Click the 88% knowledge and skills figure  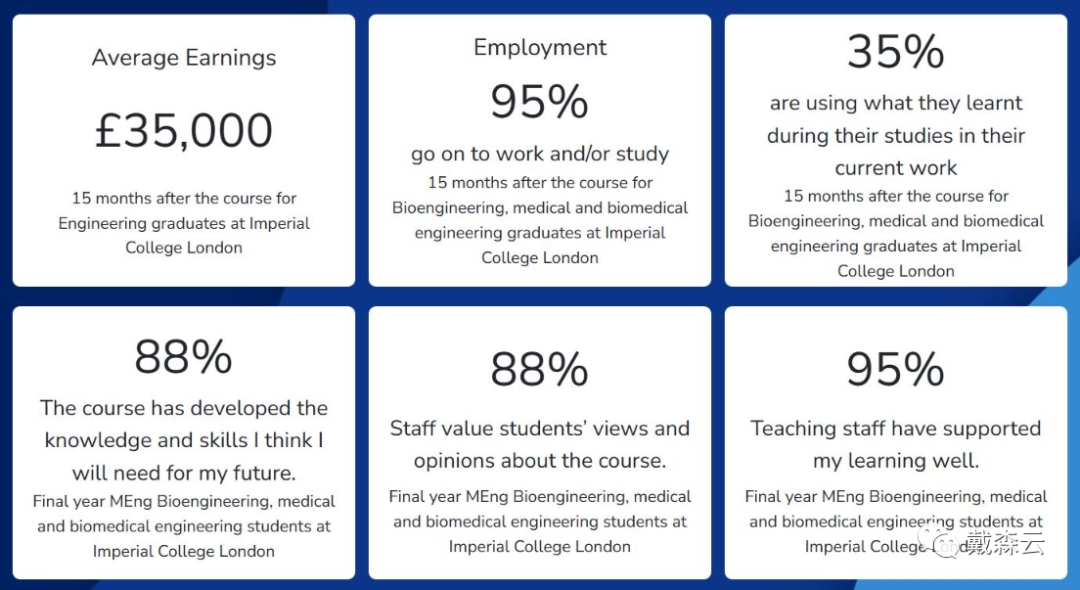coord(183,357)
